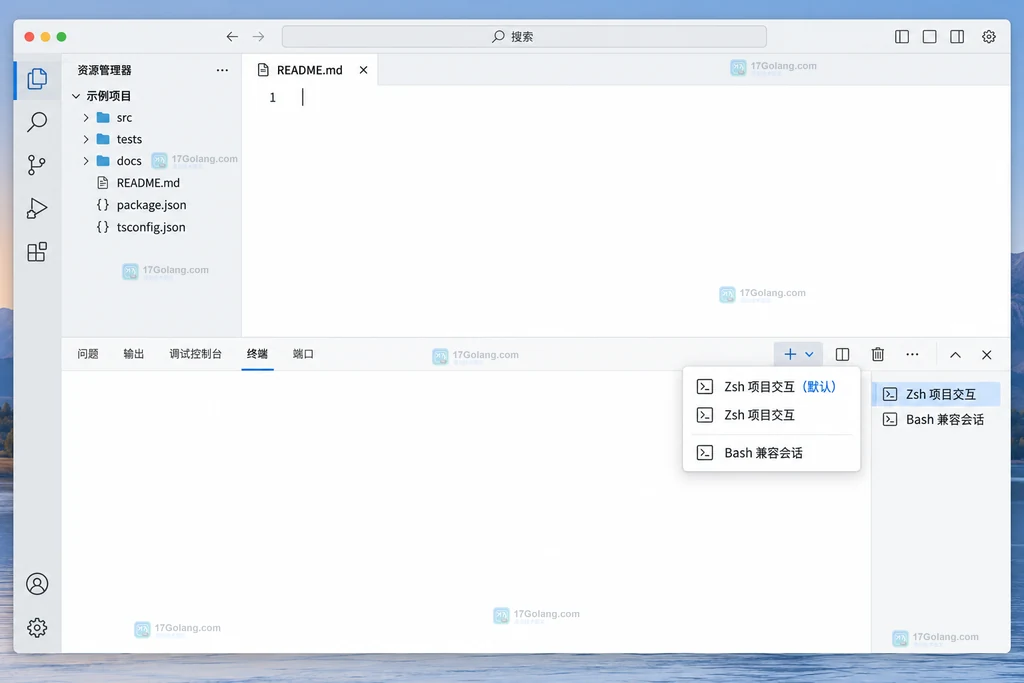Open the new terminal profile dropdown arrow
The height and width of the screenshot is (683, 1024).
[x=809, y=355]
